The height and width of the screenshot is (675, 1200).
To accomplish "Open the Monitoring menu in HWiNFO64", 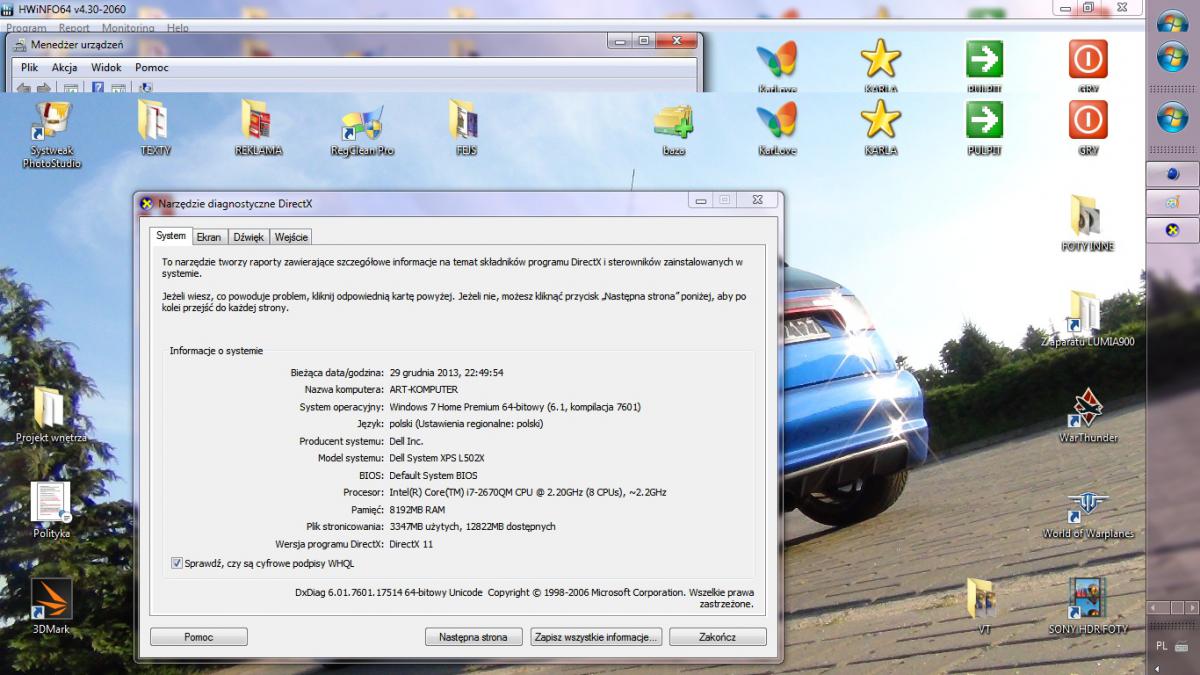I will [128, 28].
